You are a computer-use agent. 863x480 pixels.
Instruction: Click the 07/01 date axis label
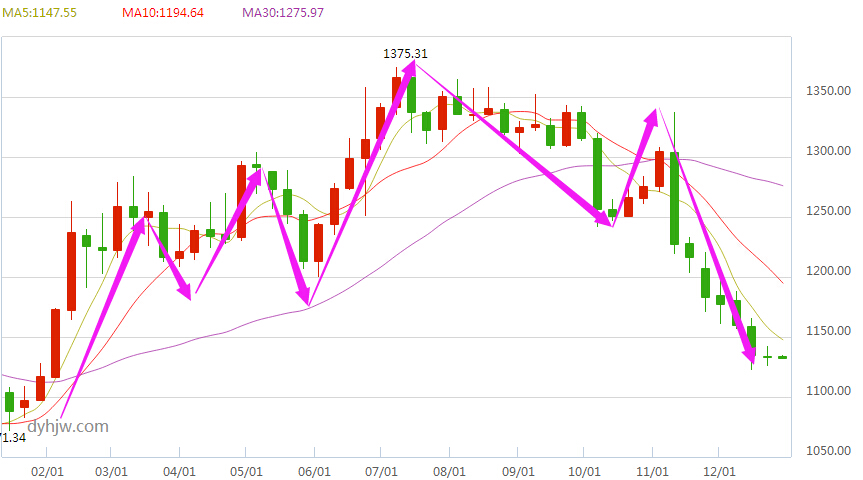coord(381,472)
